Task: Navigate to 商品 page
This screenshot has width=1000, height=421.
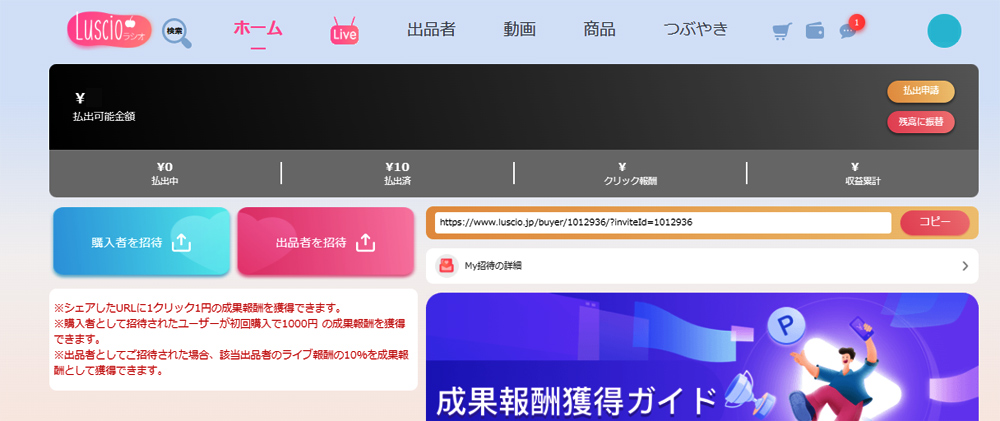Action: (599, 29)
